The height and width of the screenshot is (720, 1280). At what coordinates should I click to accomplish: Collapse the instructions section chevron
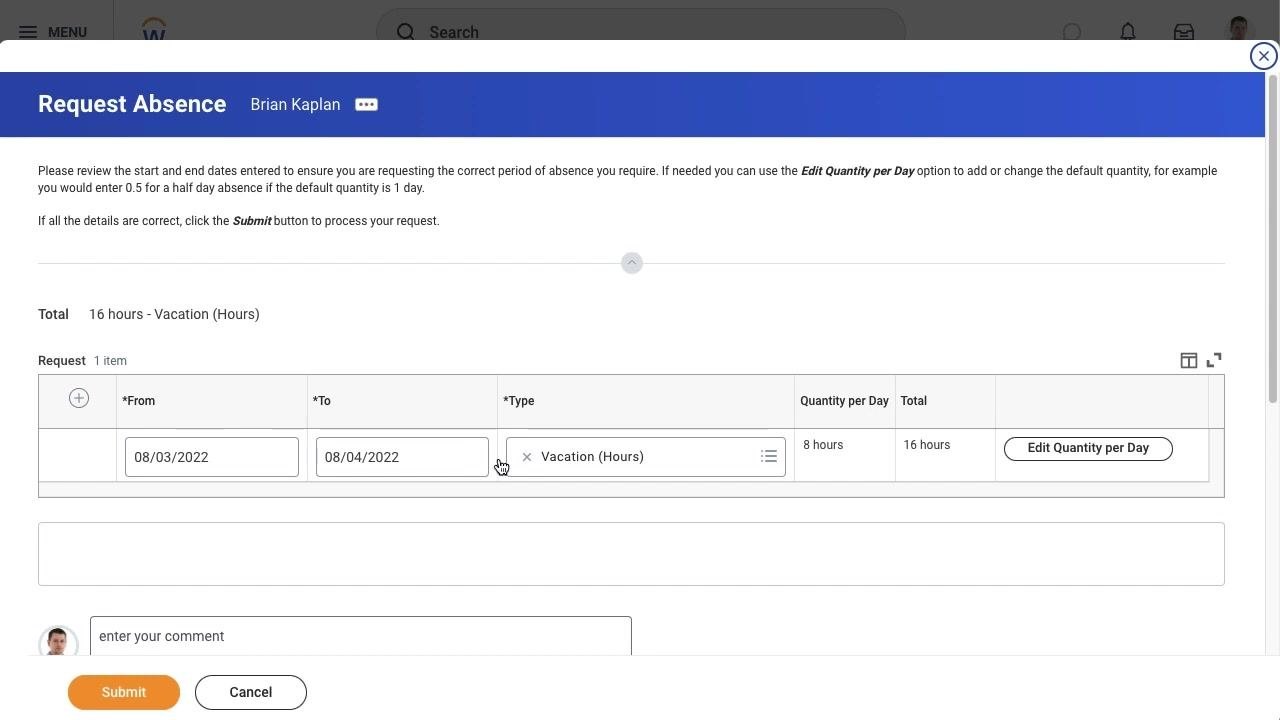click(631, 263)
